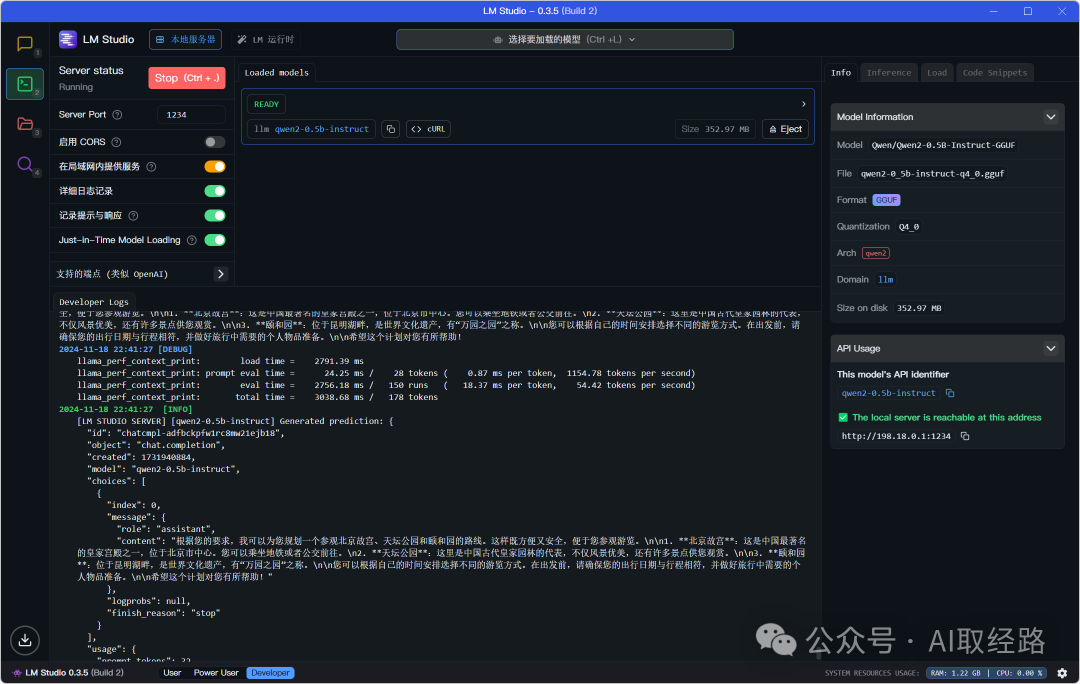This screenshot has width=1080, height=684.
Task: Switch to the Info tab
Action: point(840,72)
